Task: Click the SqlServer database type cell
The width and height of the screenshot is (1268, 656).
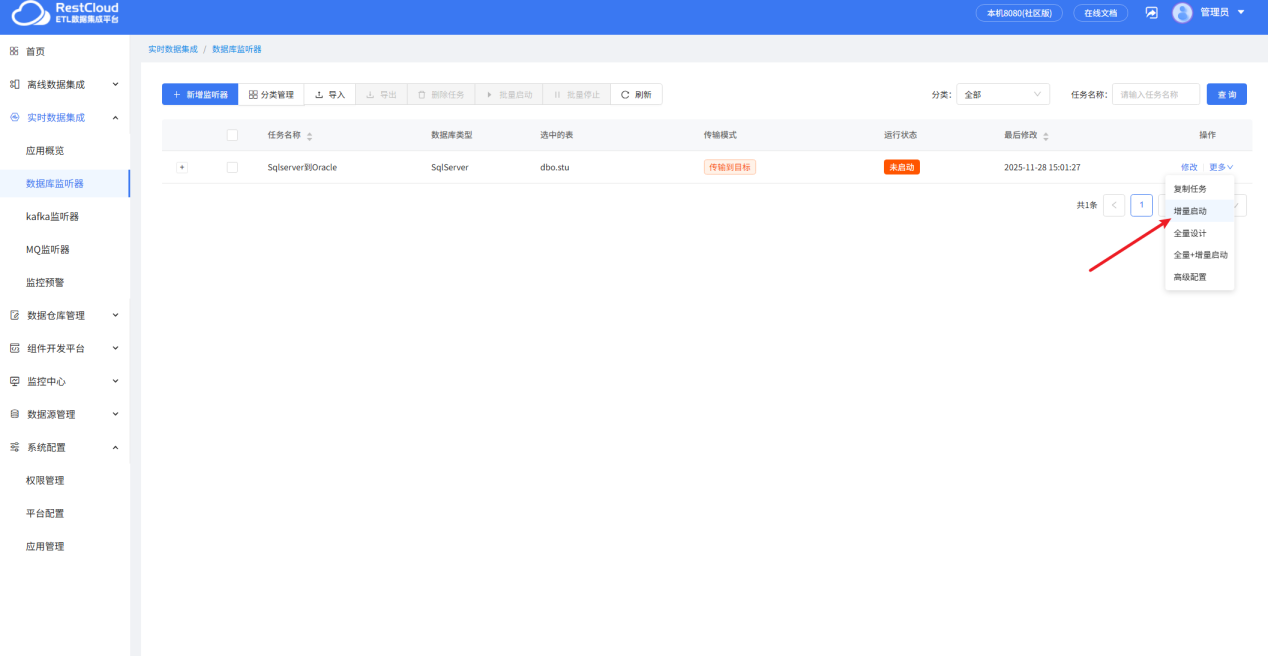Action: point(450,167)
